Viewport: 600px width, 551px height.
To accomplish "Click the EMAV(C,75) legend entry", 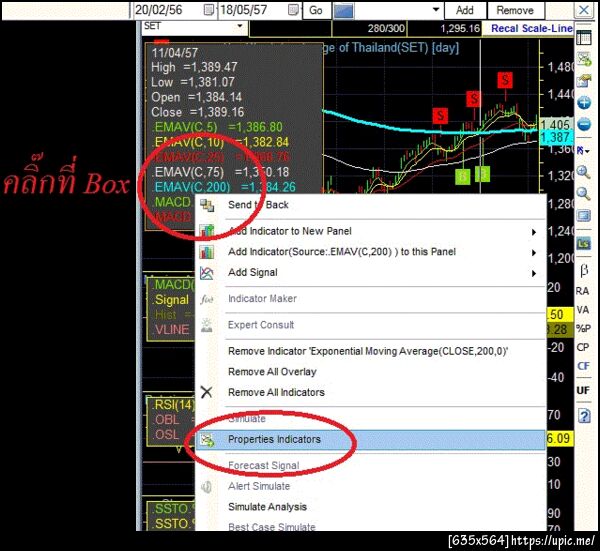I will click(x=220, y=172).
